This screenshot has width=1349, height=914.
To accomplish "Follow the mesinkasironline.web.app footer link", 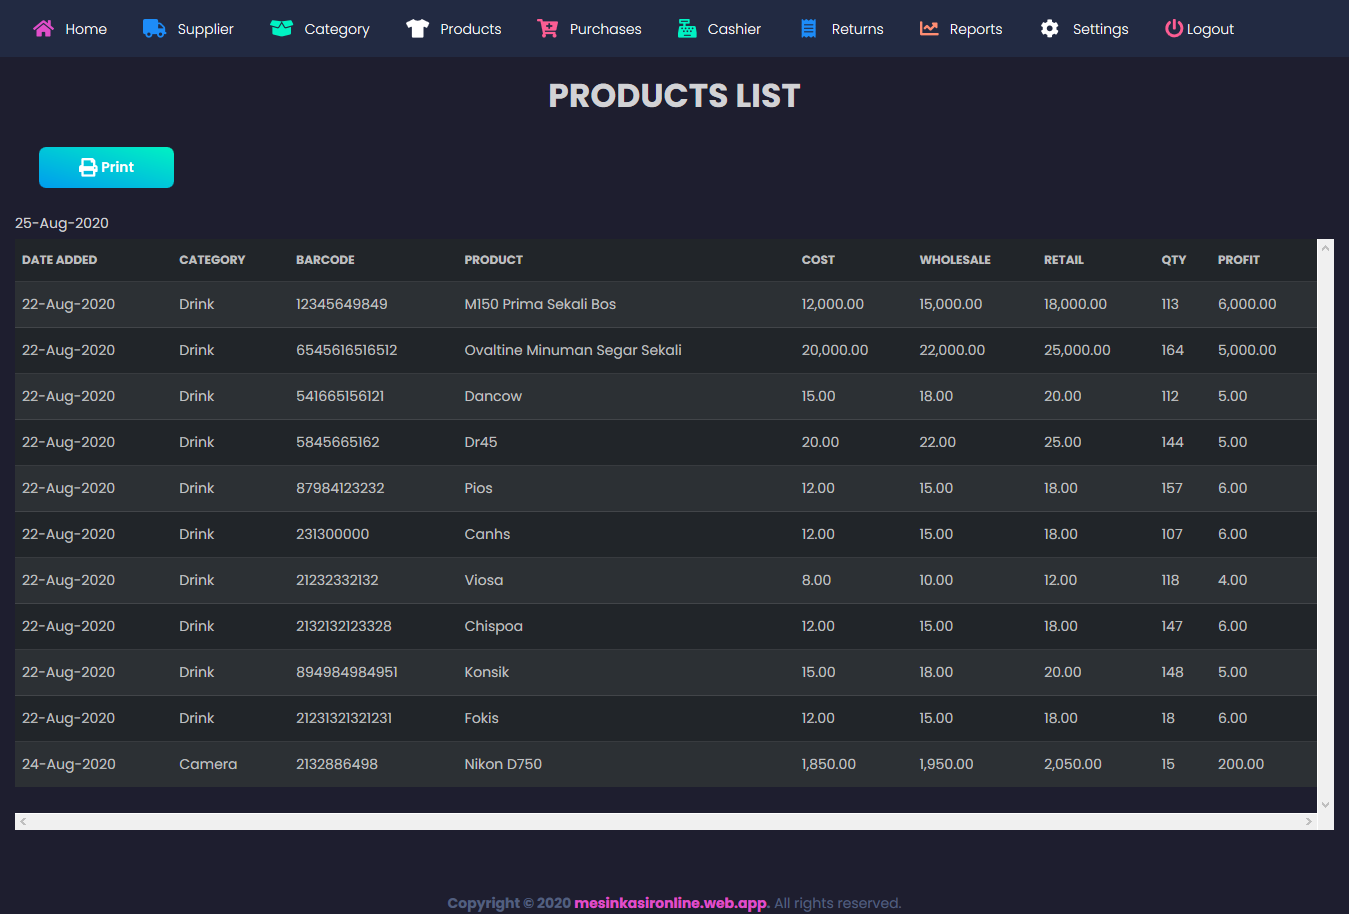I will [671, 903].
